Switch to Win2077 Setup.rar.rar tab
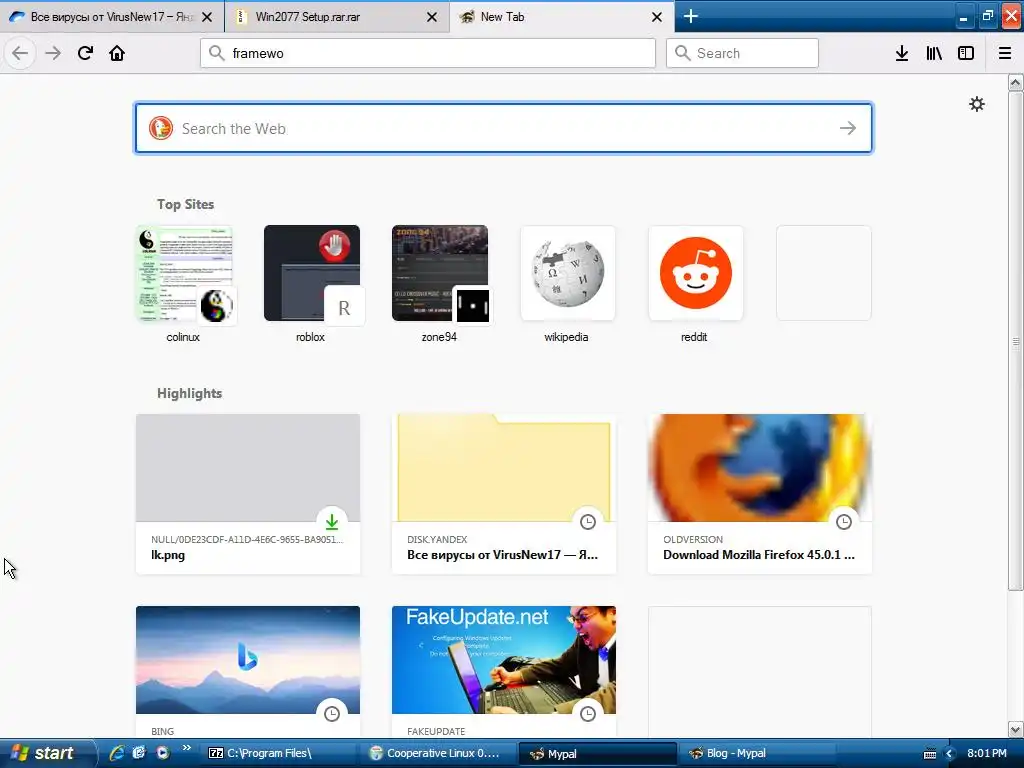 coord(337,16)
